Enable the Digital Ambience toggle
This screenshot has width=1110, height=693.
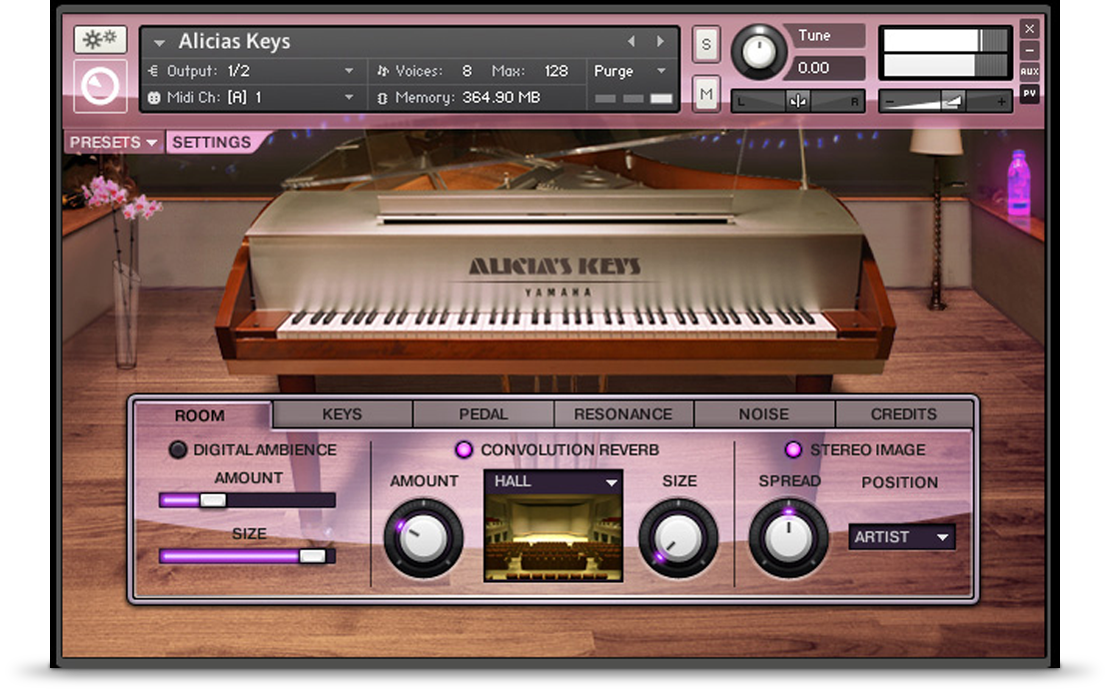(178, 449)
